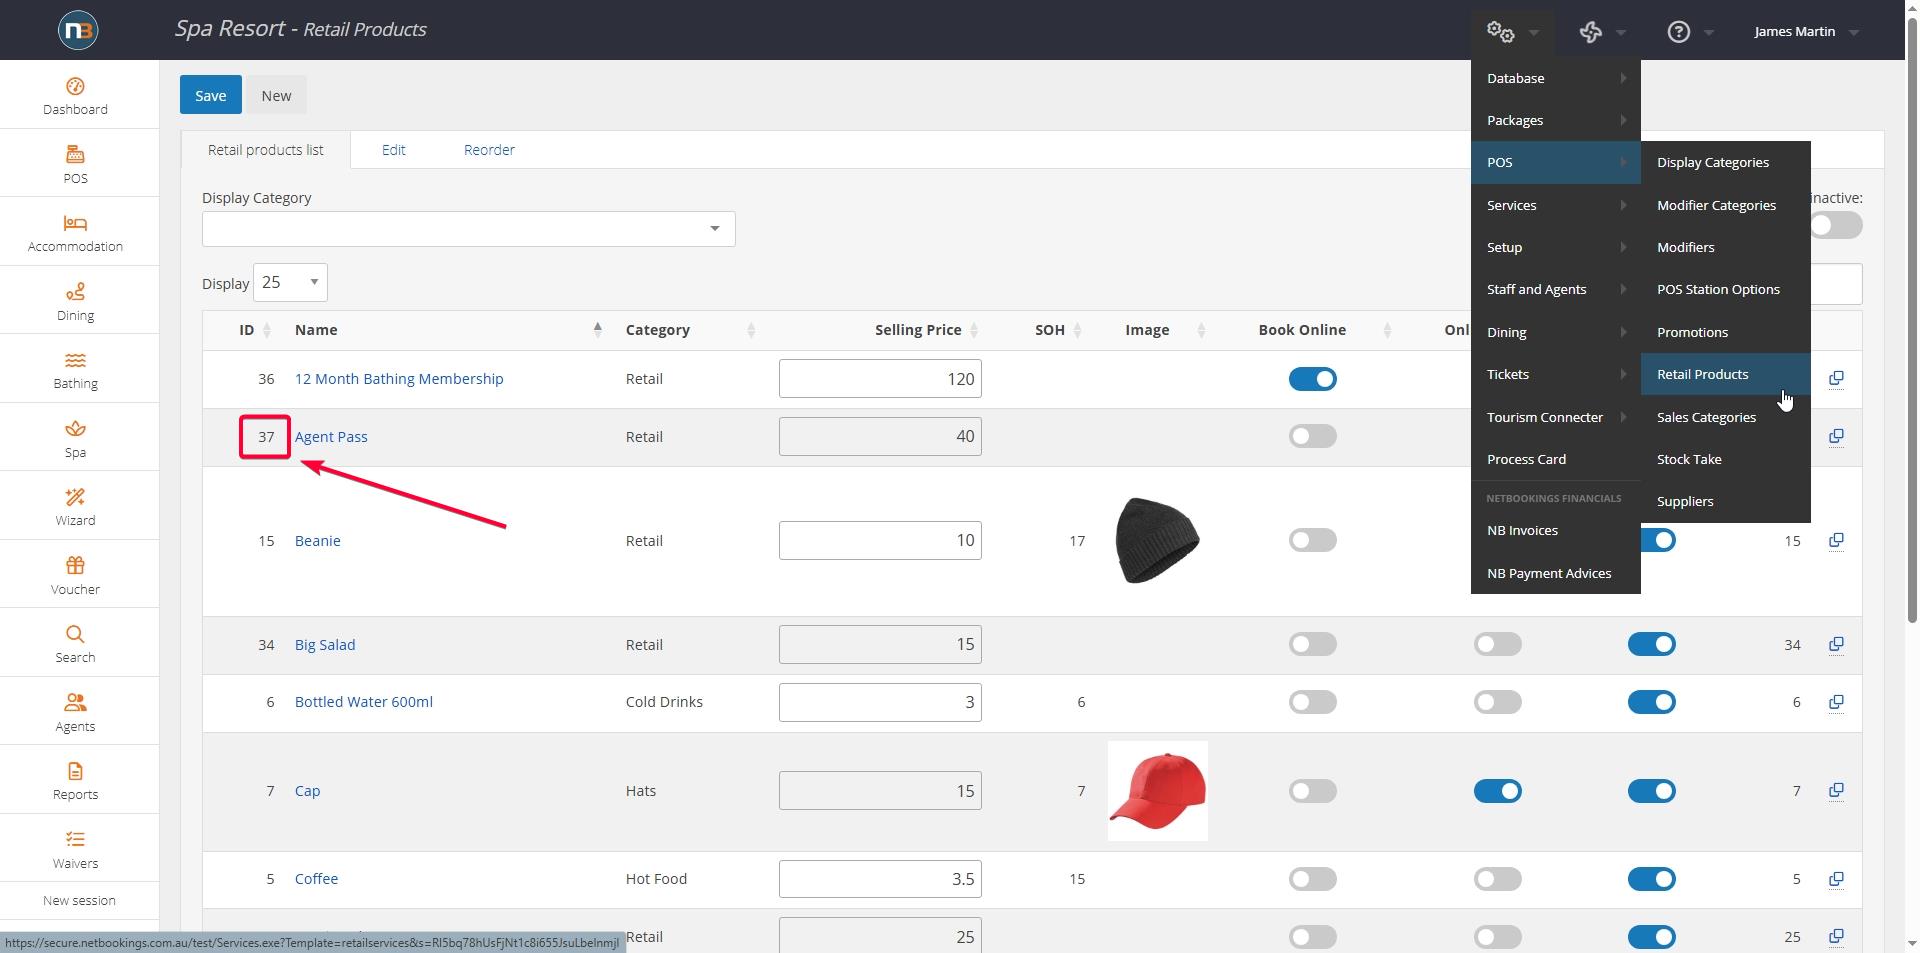Start a New session in sidebar

[x=79, y=901]
